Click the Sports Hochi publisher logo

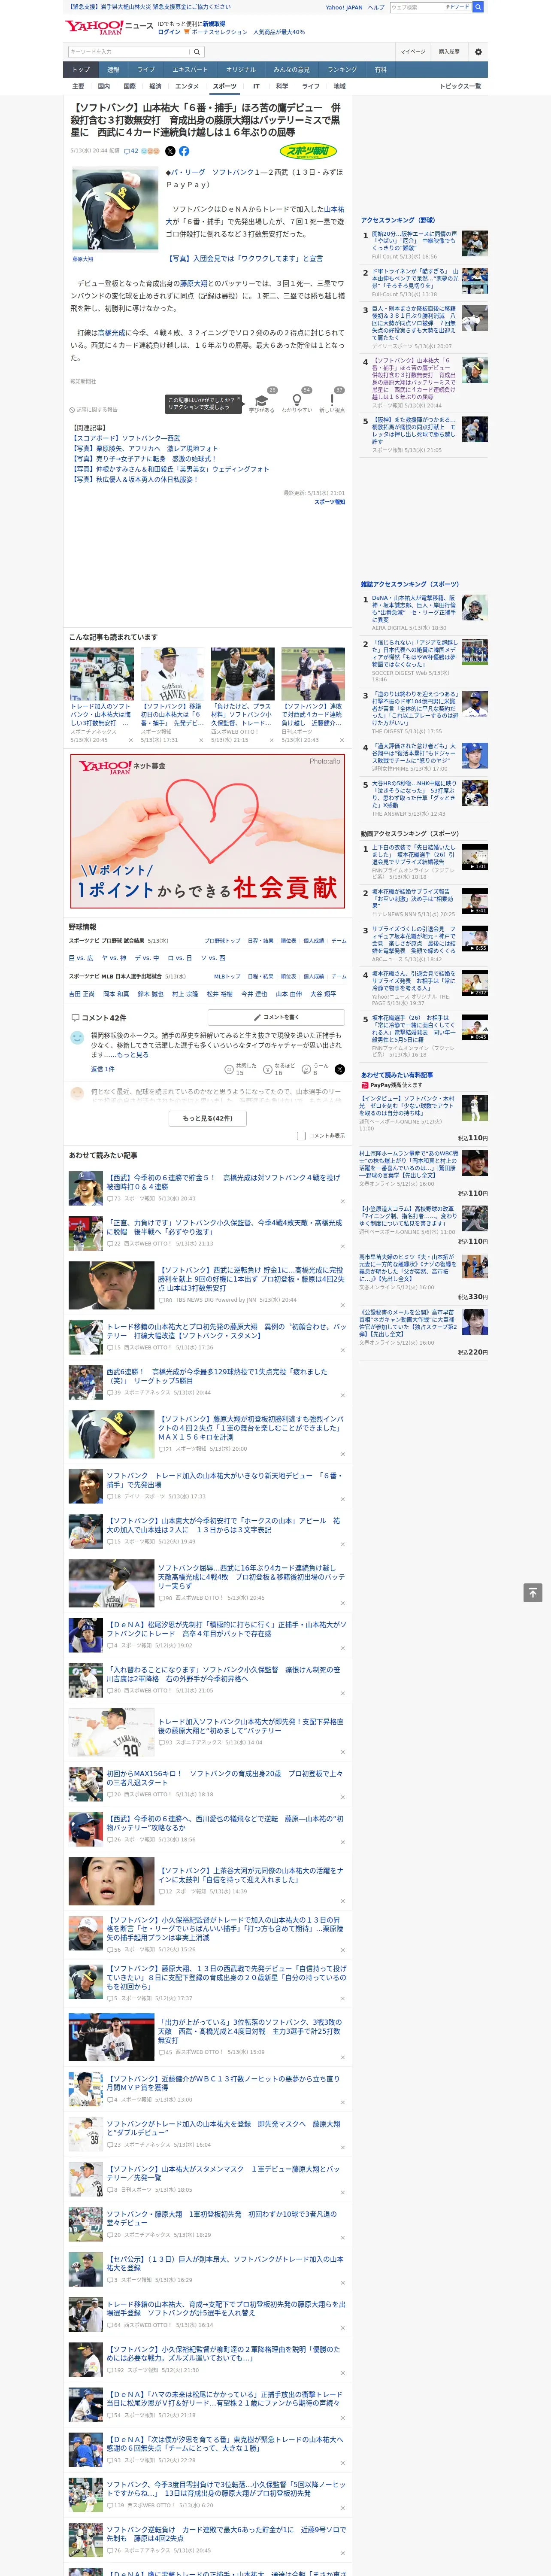[x=308, y=152]
